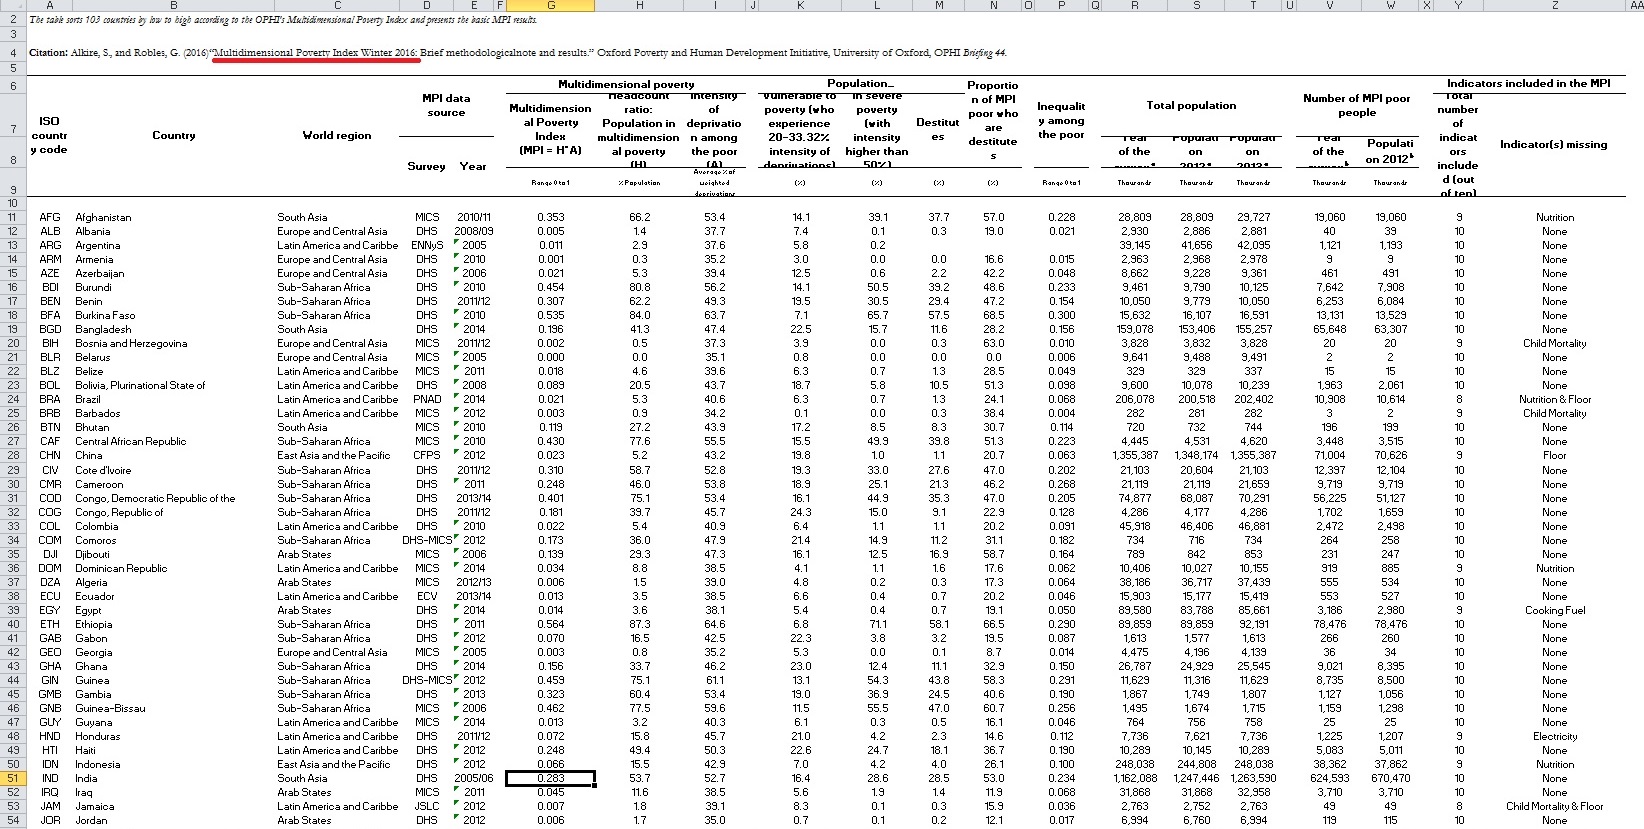Click 'DHS-MICS' survey cell for Comoros
1644x829 pixels.
[x=426, y=540]
